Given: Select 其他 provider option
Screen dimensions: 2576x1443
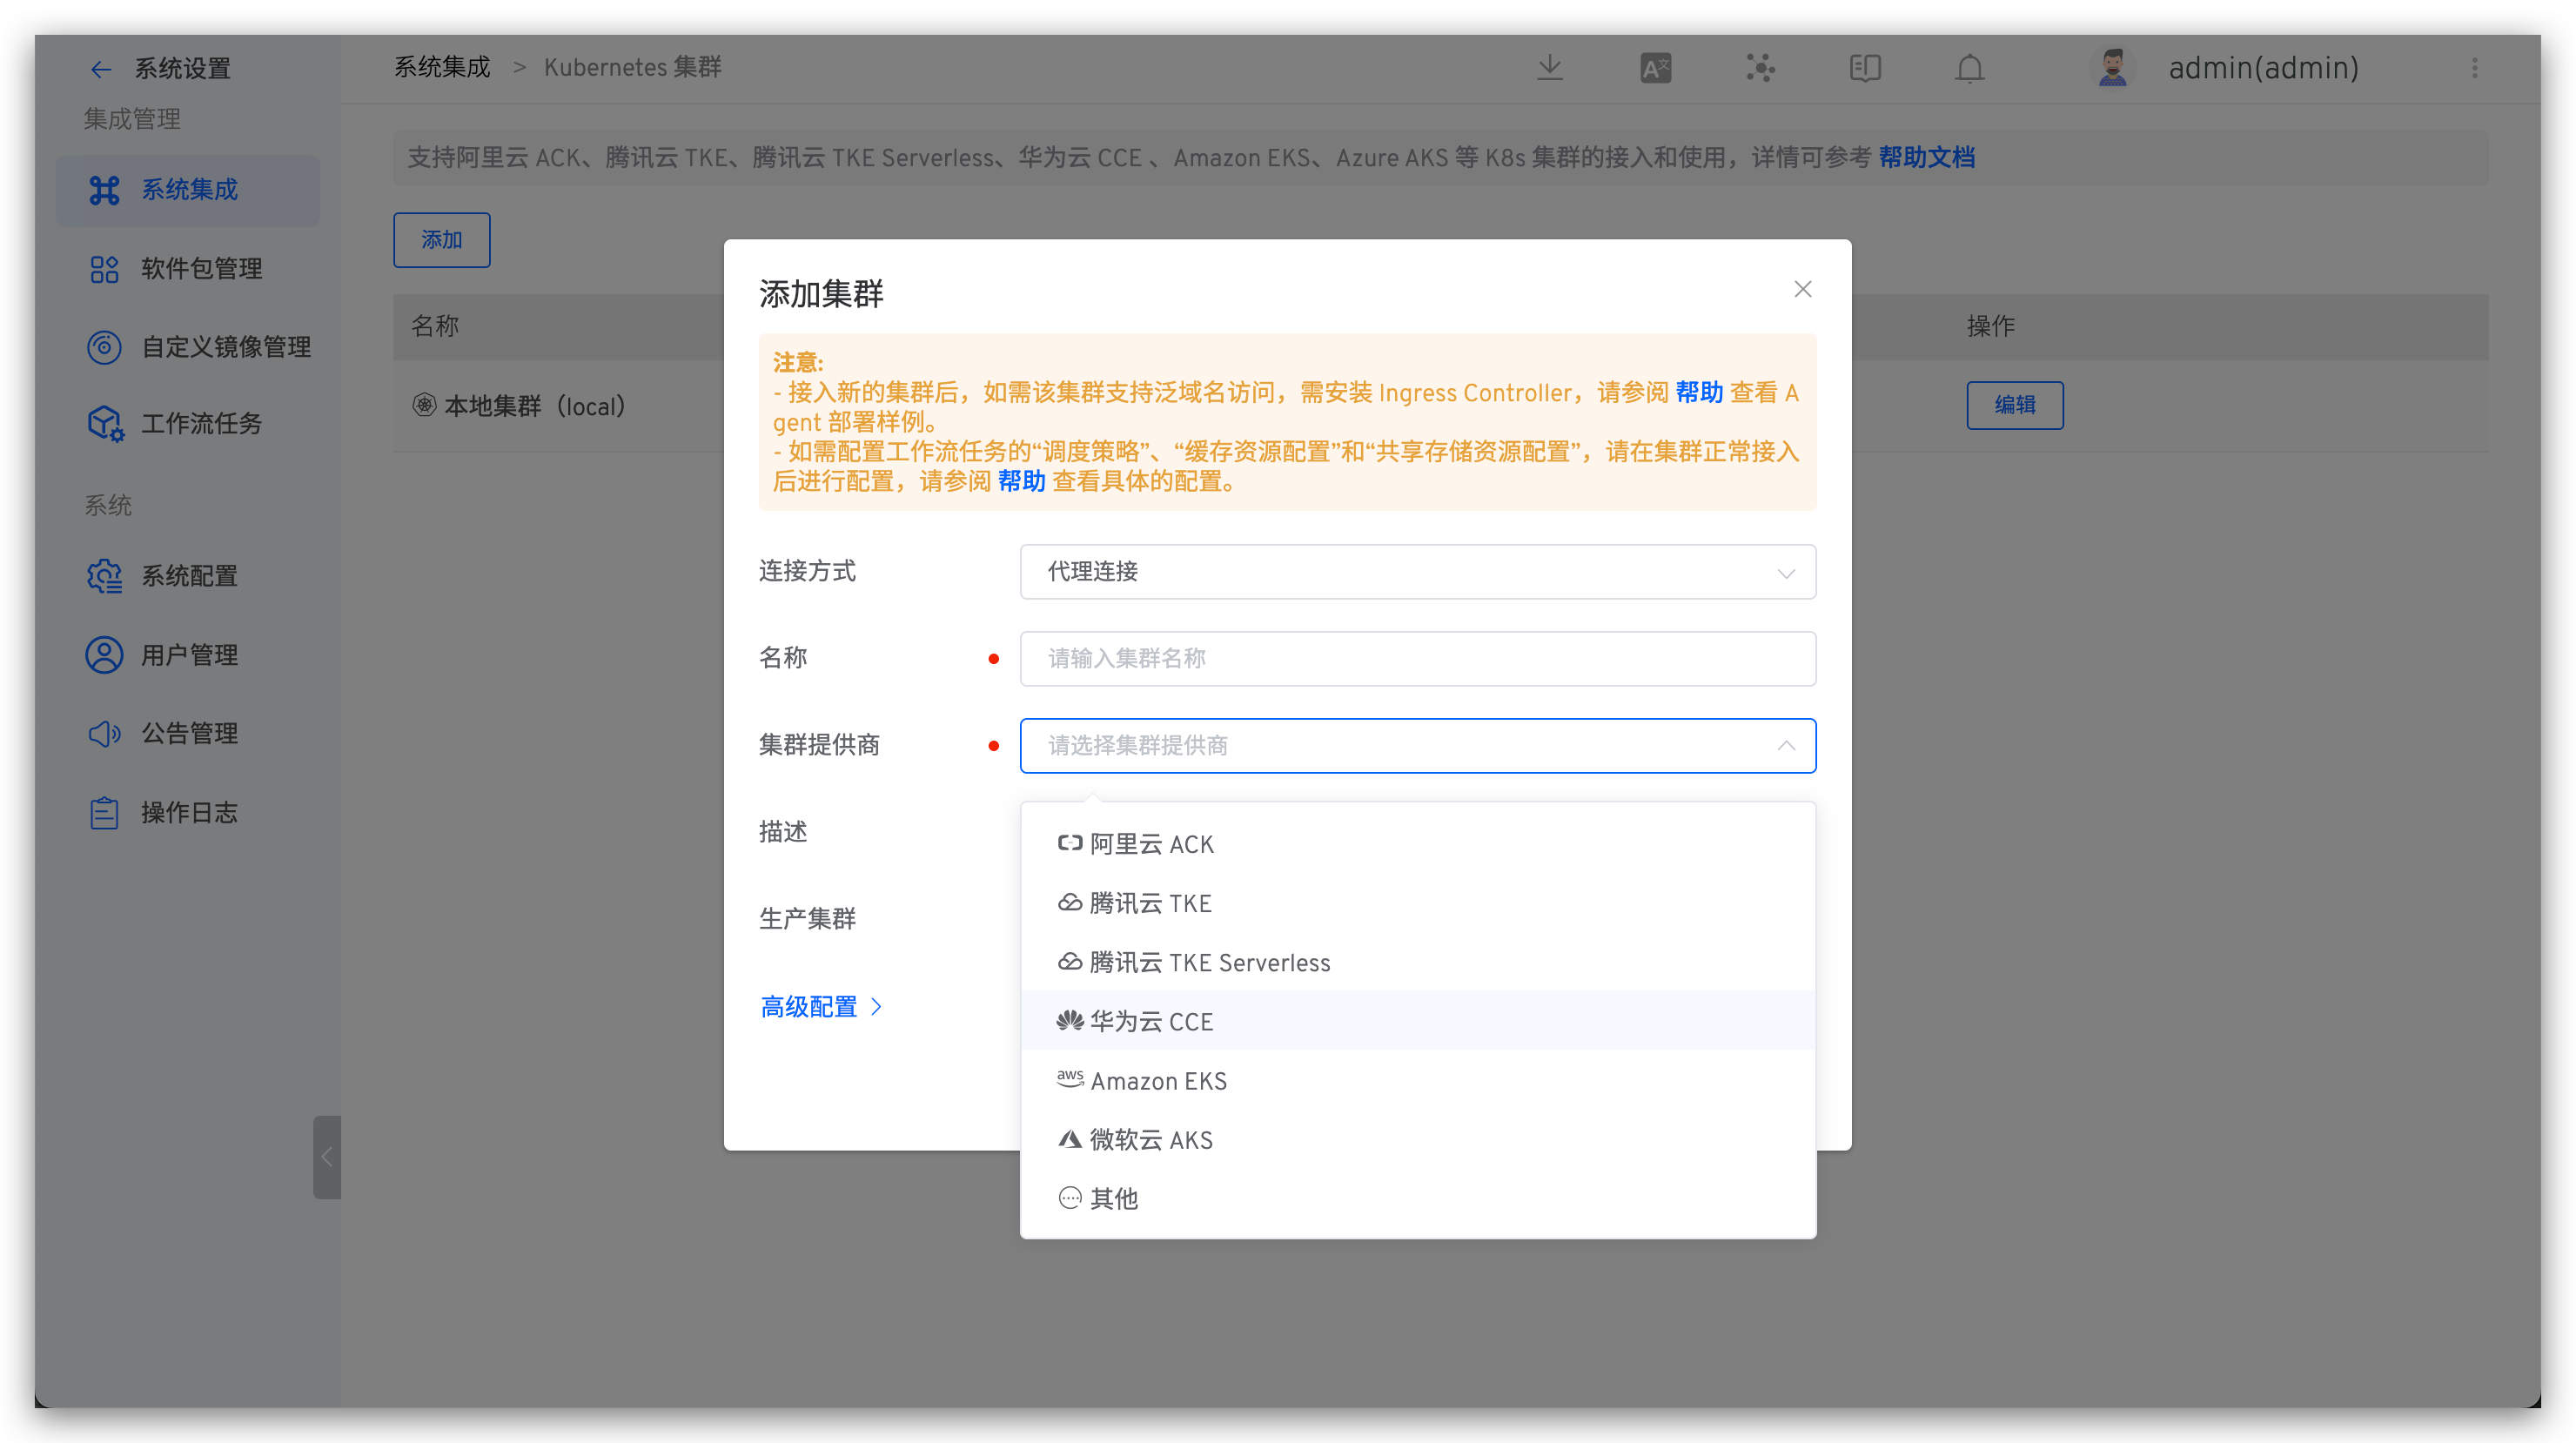Looking at the screenshot, I should [1418, 1198].
